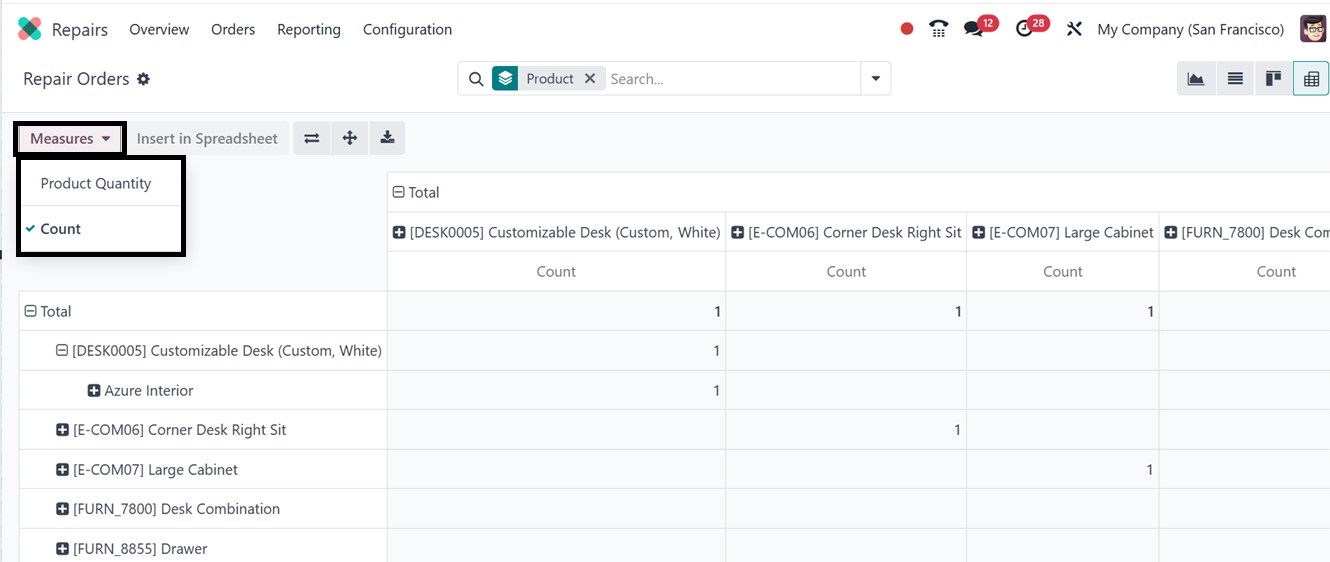Open the Configuration menu
The height and width of the screenshot is (562, 1330).
(407, 30)
